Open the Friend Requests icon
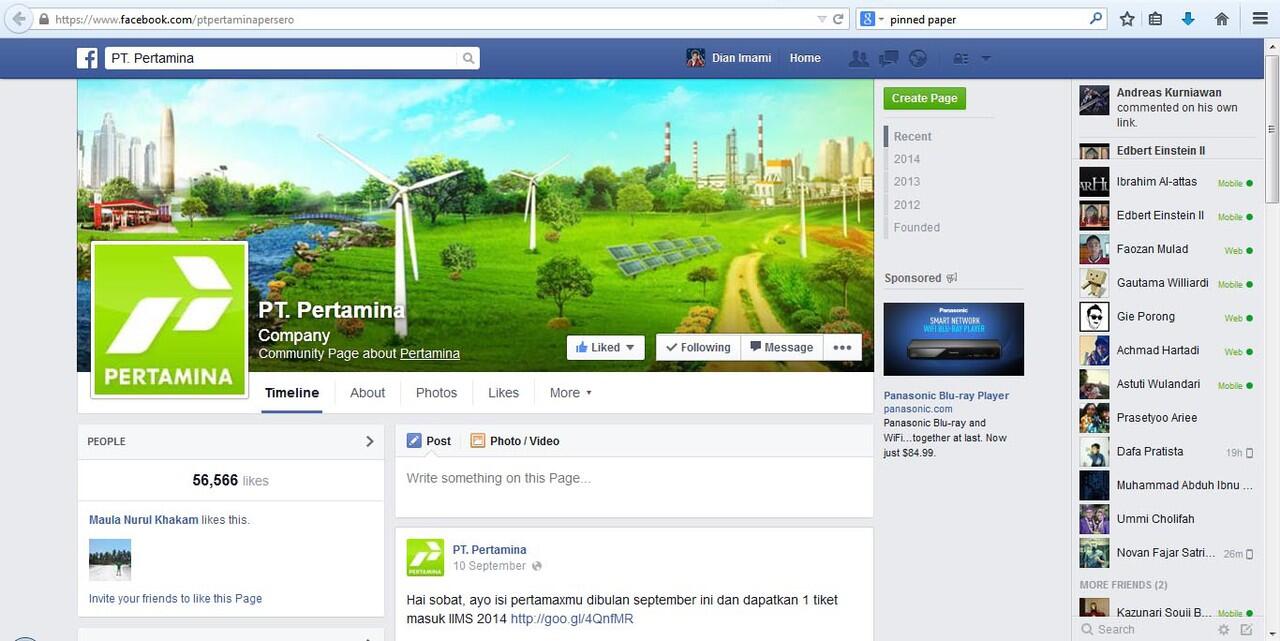Image resolution: width=1280 pixels, height=641 pixels. pos(858,58)
